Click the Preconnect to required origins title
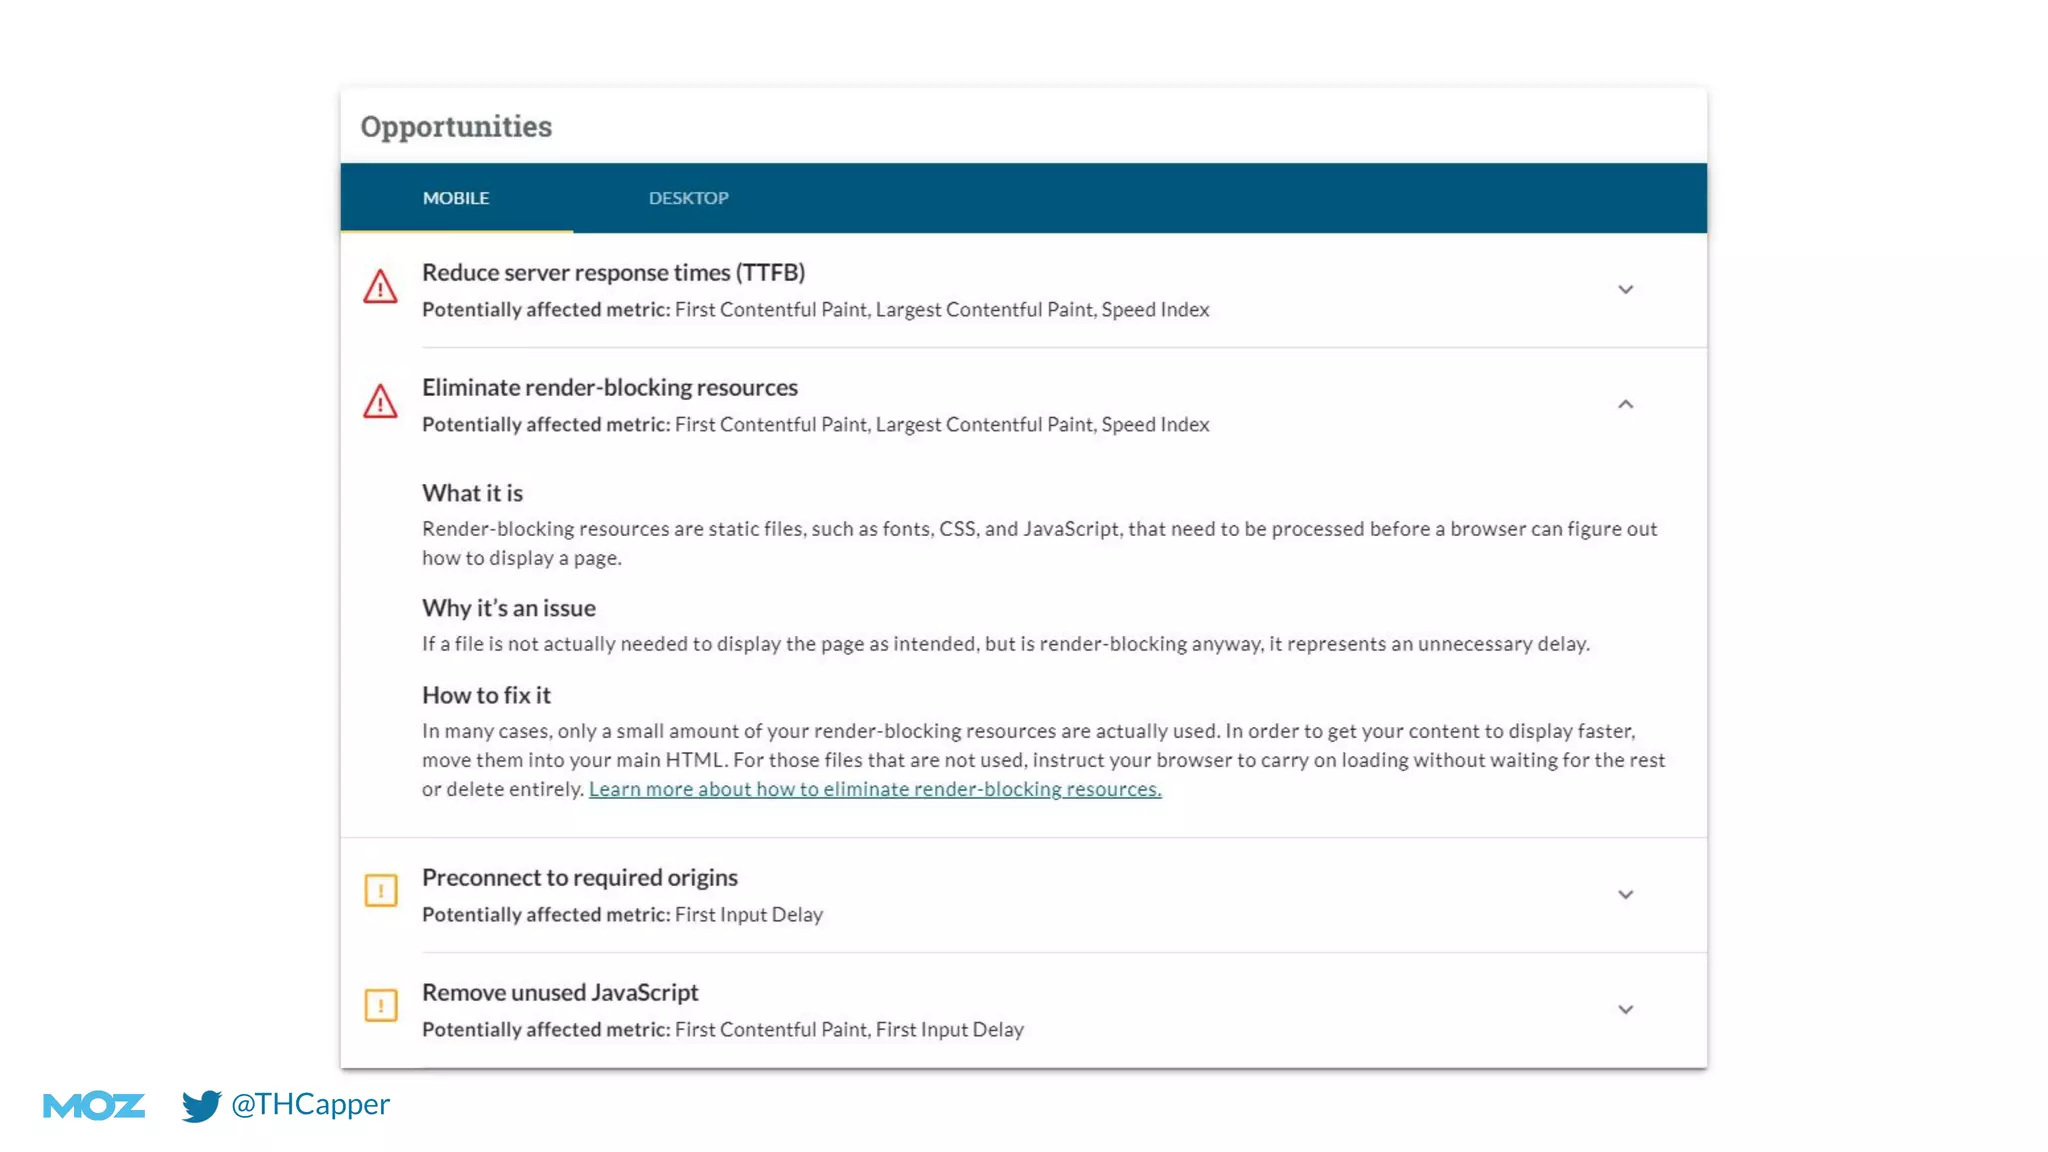2048x1152 pixels. click(579, 877)
